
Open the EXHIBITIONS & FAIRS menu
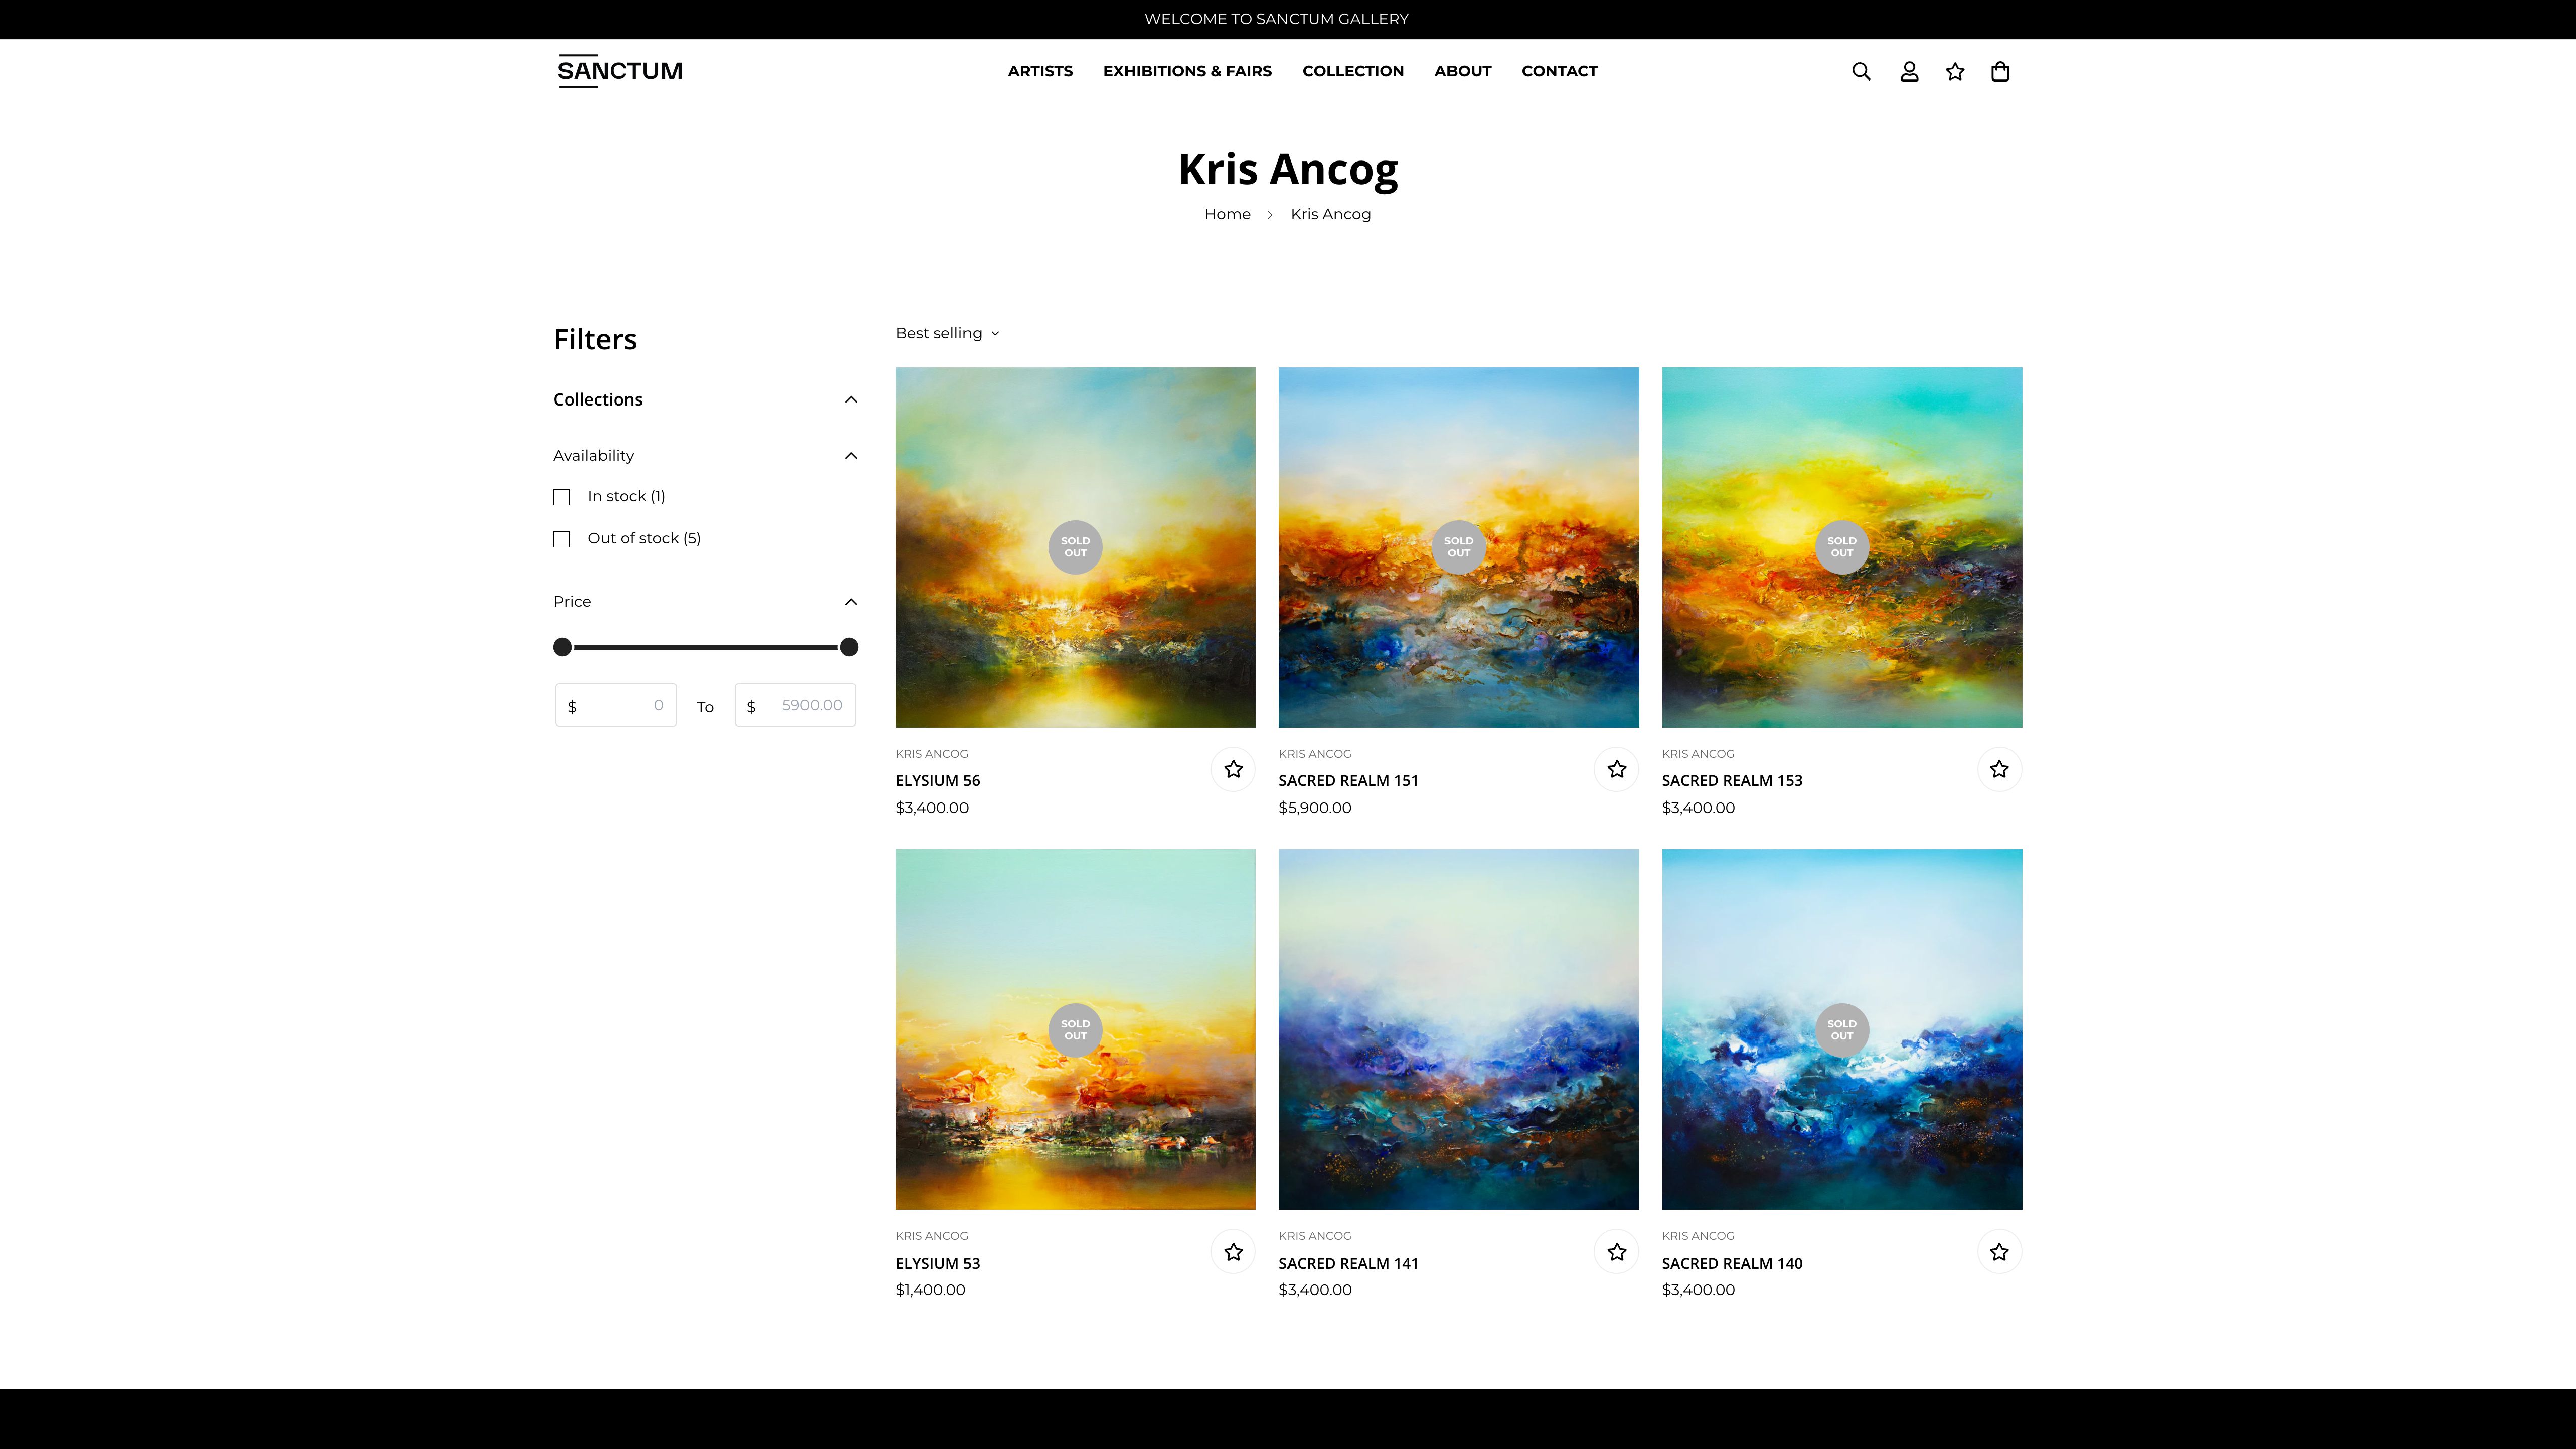pyautogui.click(x=1187, y=71)
